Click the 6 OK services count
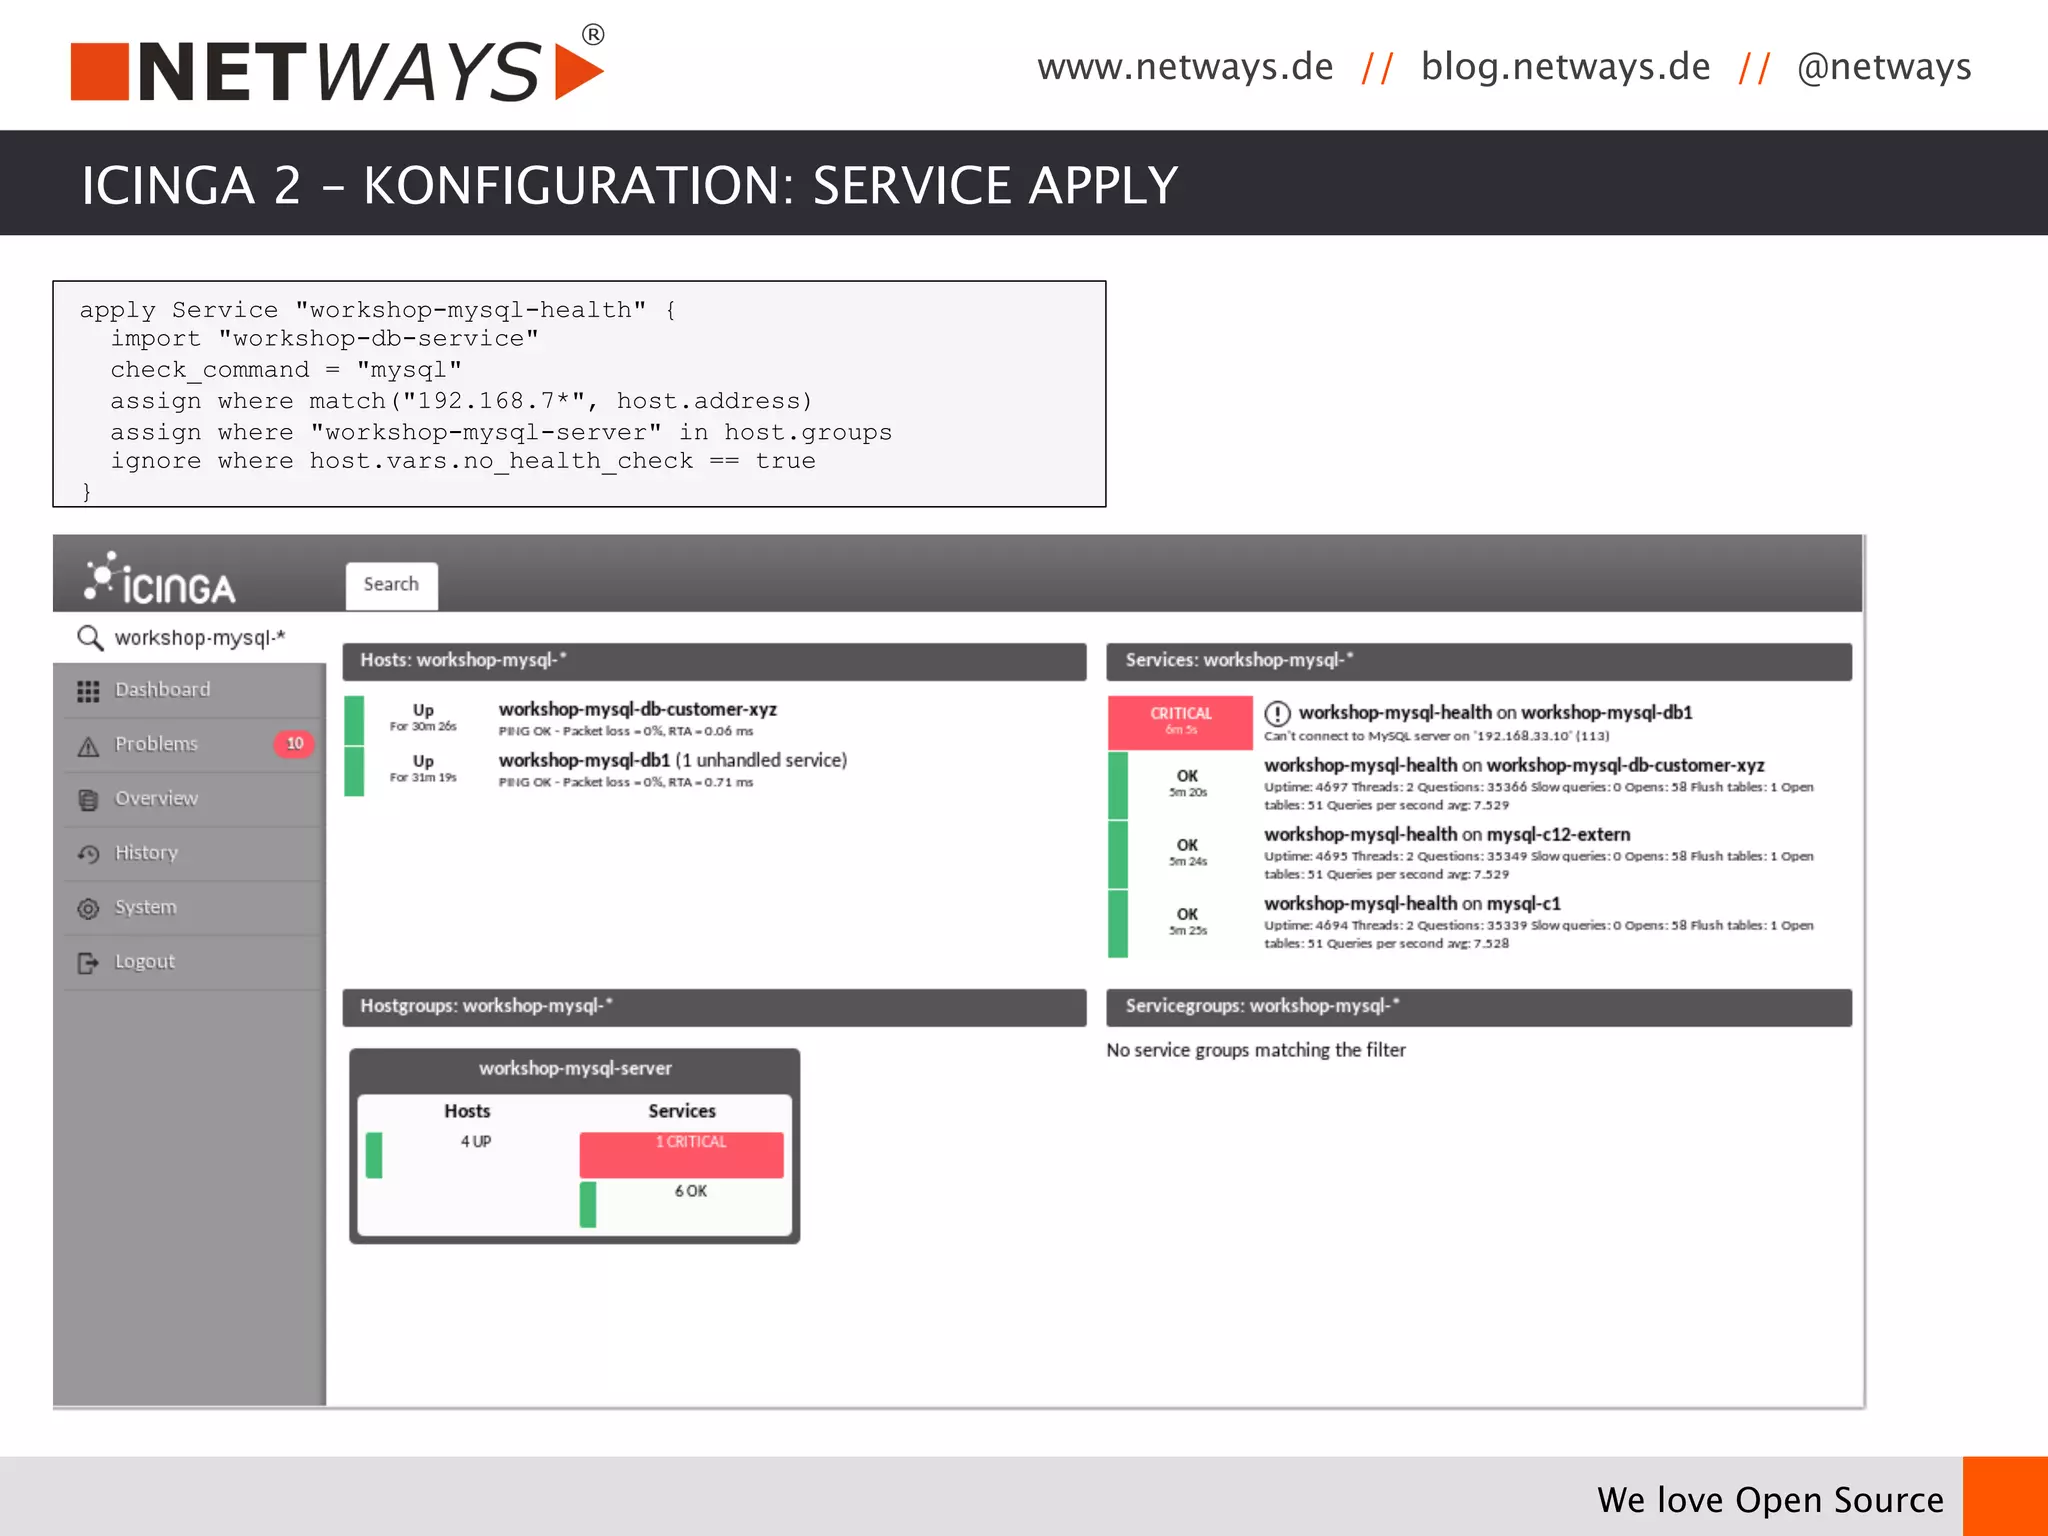This screenshot has width=2048, height=1536. (x=690, y=1191)
